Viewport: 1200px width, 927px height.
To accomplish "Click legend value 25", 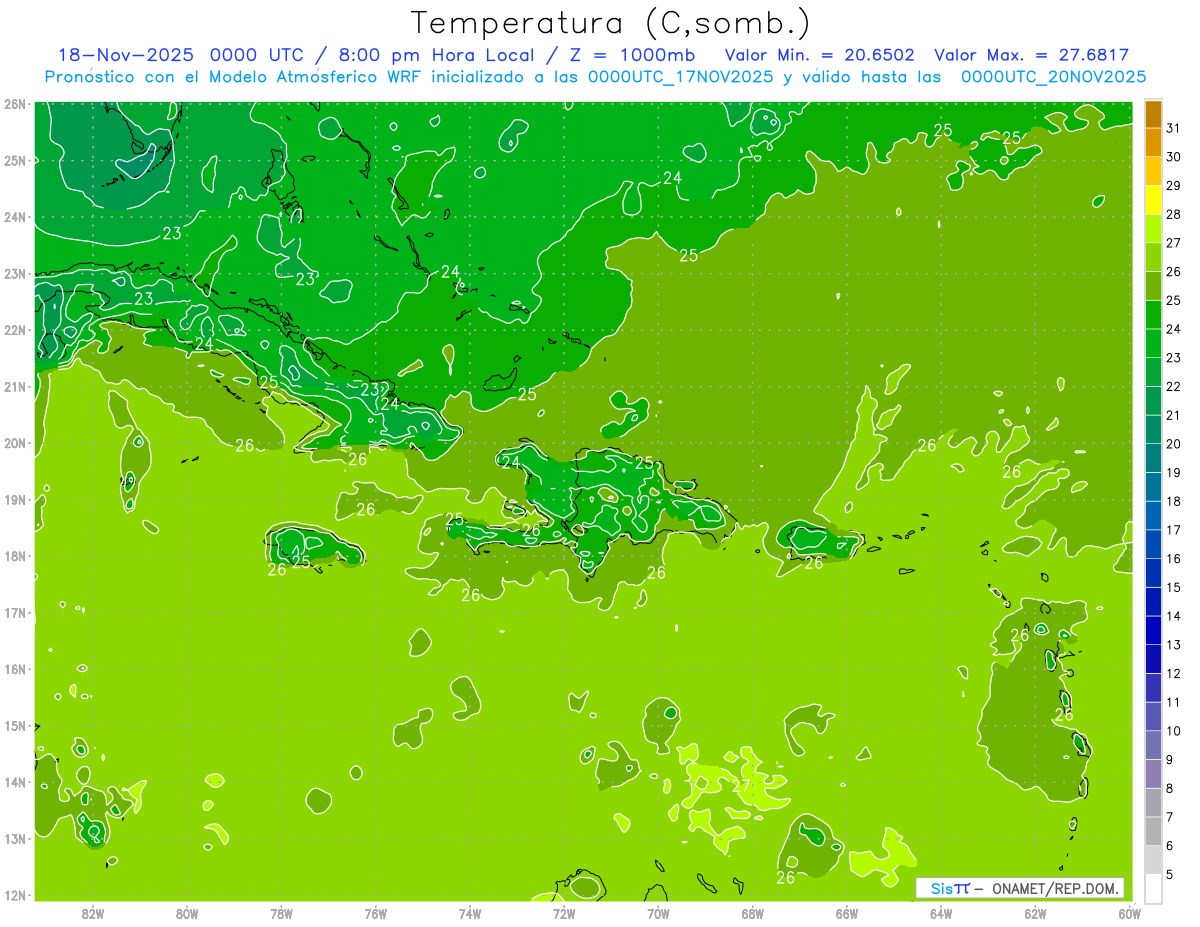I will [x=1173, y=301].
